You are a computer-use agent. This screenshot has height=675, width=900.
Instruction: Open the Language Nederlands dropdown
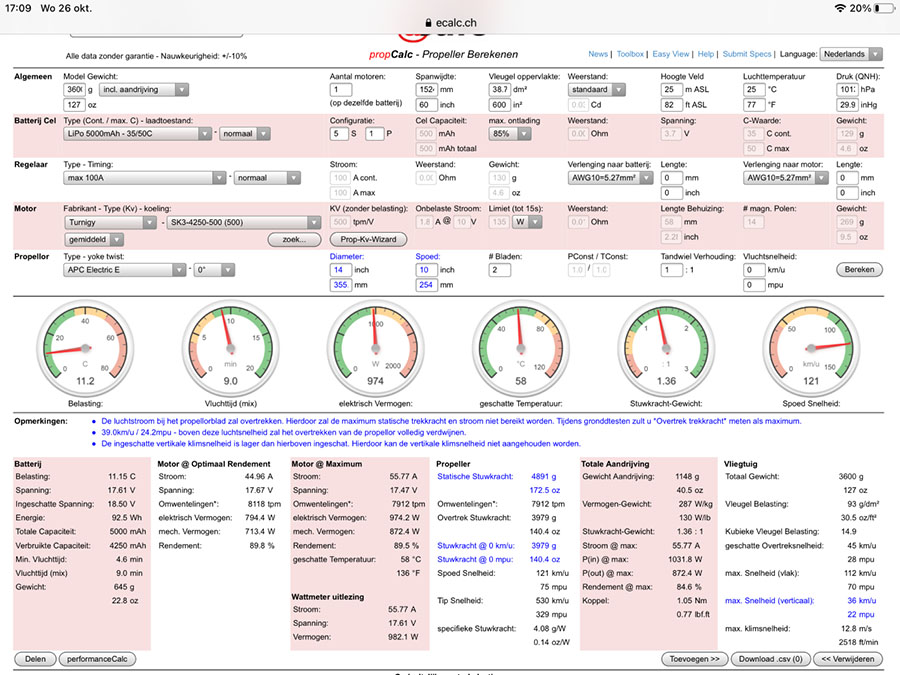click(x=851, y=54)
